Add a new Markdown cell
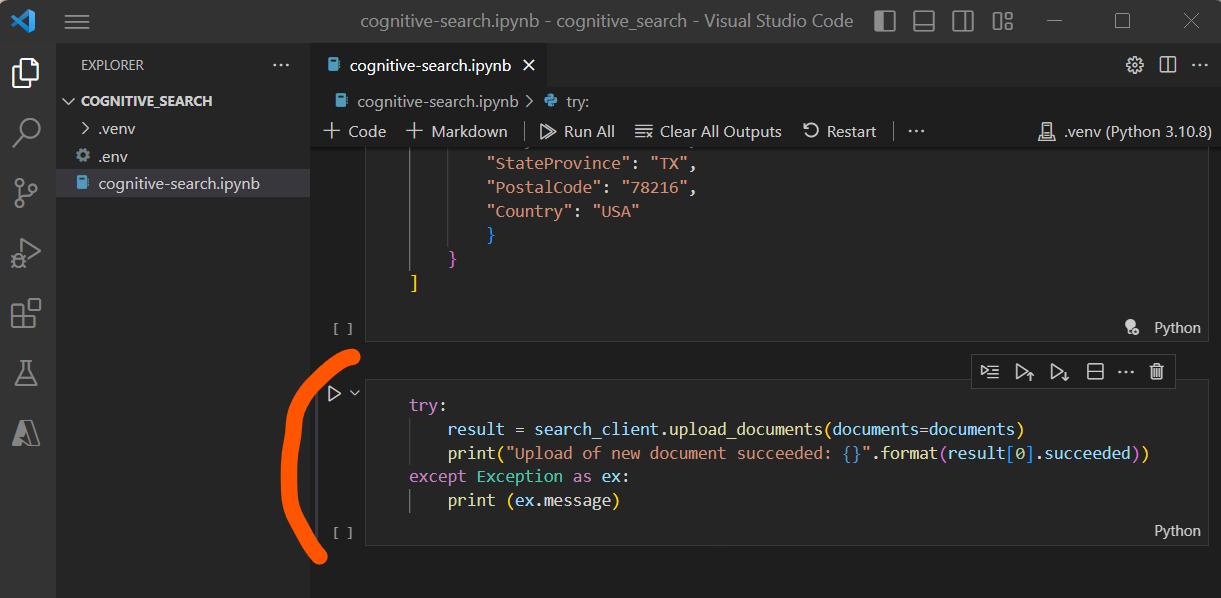Screen dimensions: 1221x598 click(x=457, y=131)
